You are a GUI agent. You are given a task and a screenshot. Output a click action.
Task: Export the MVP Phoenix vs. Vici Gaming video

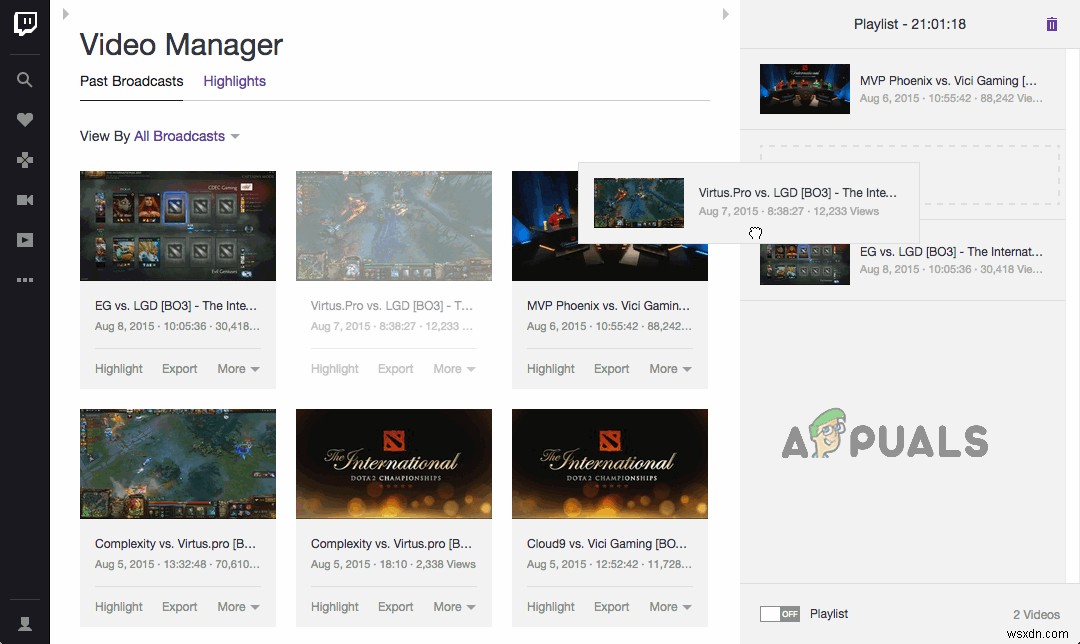pyautogui.click(x=611, y=368)
